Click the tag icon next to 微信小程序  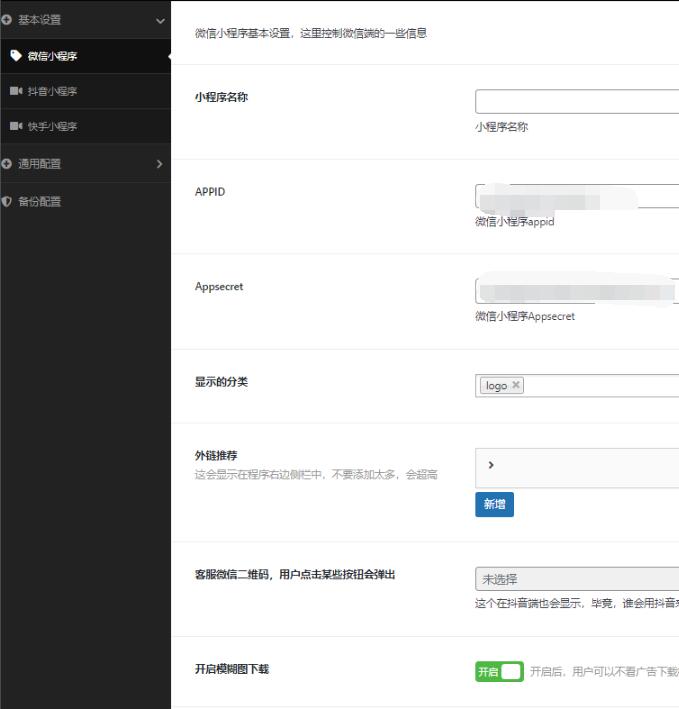16,55
